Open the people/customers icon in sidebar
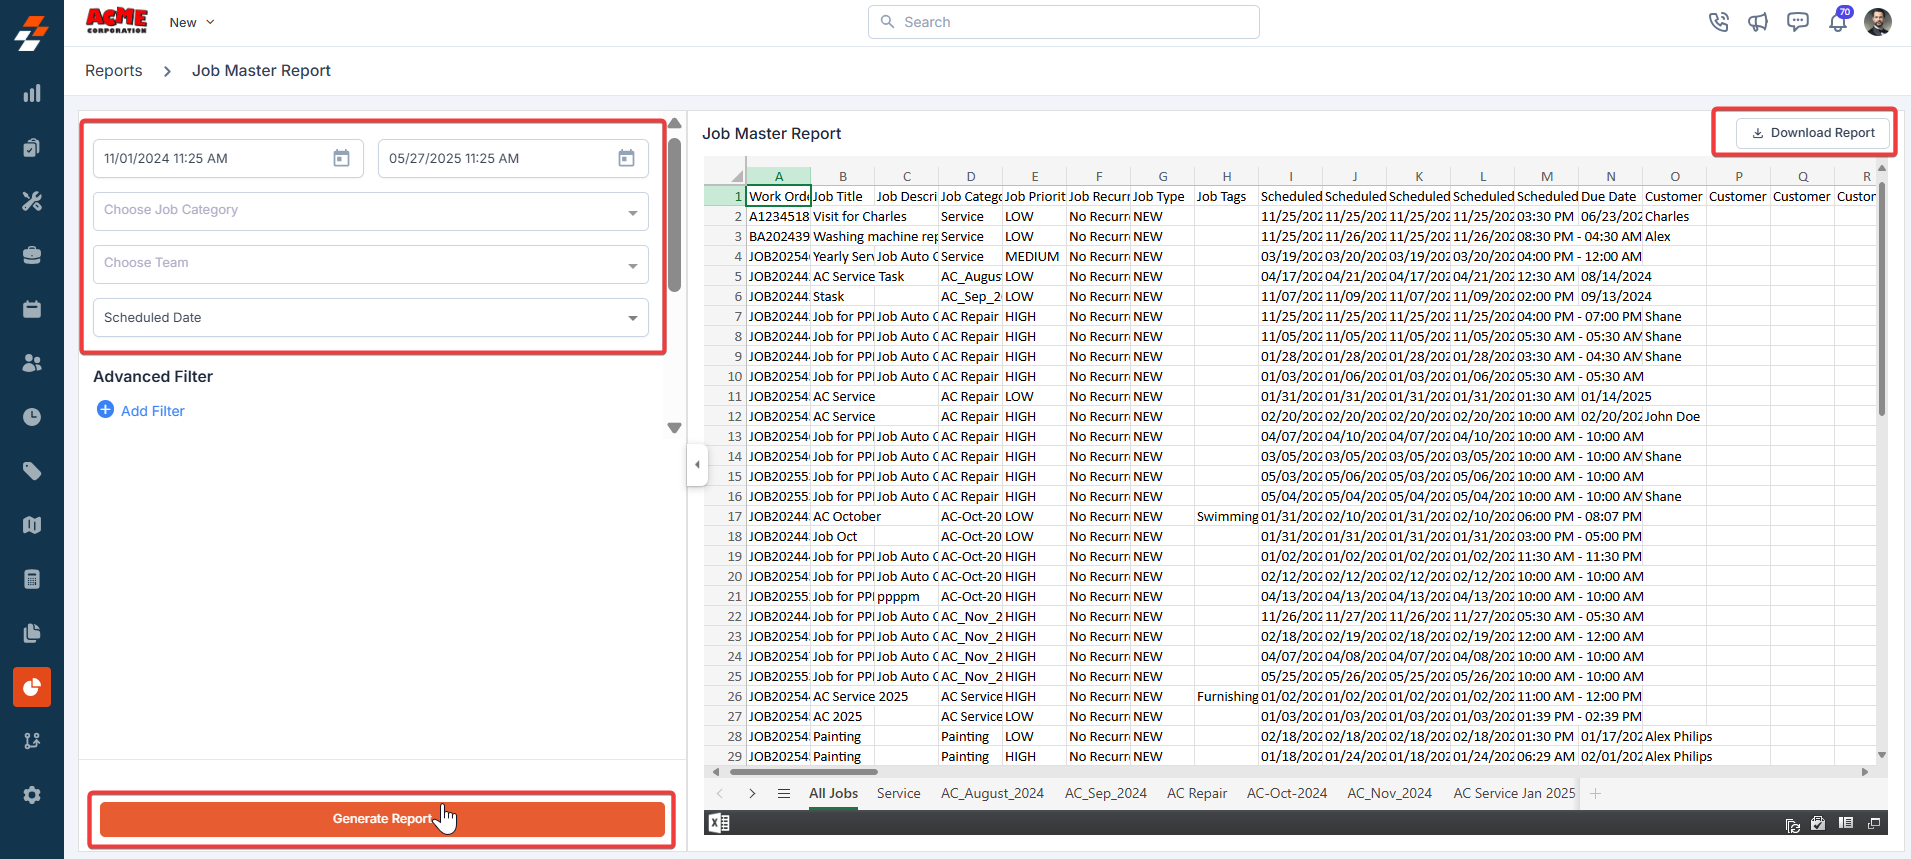Image resolution: width=1911 pixels, height=859 pixels. [32, 363]
